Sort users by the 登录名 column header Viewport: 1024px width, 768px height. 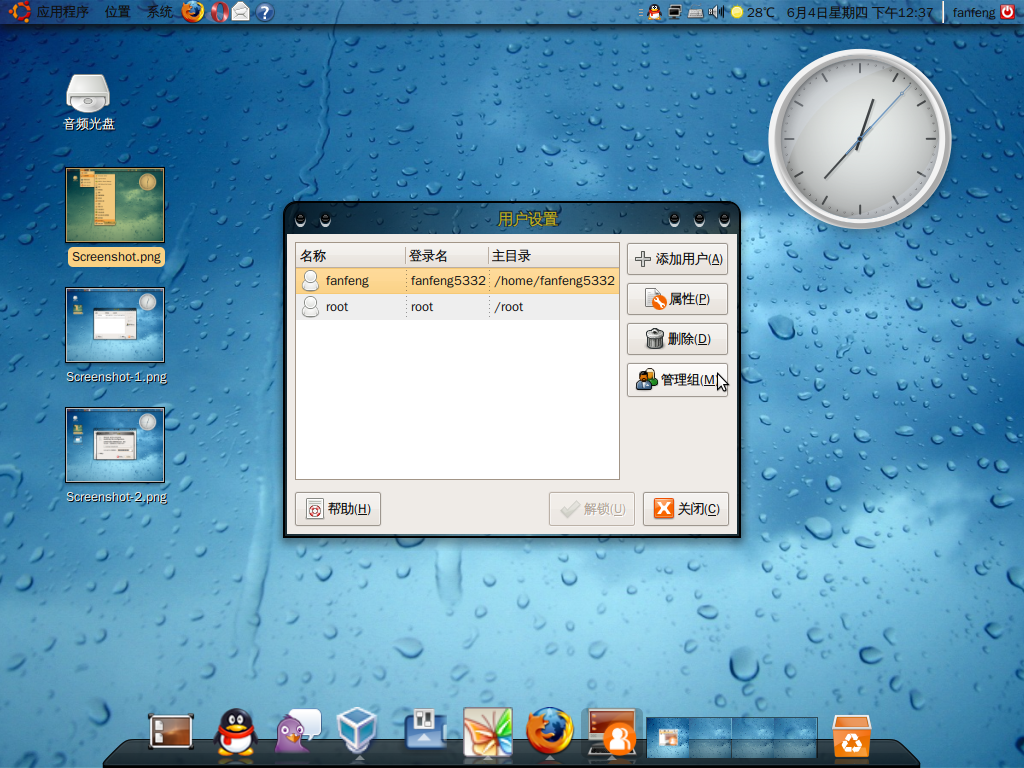(x=447, y=255)
